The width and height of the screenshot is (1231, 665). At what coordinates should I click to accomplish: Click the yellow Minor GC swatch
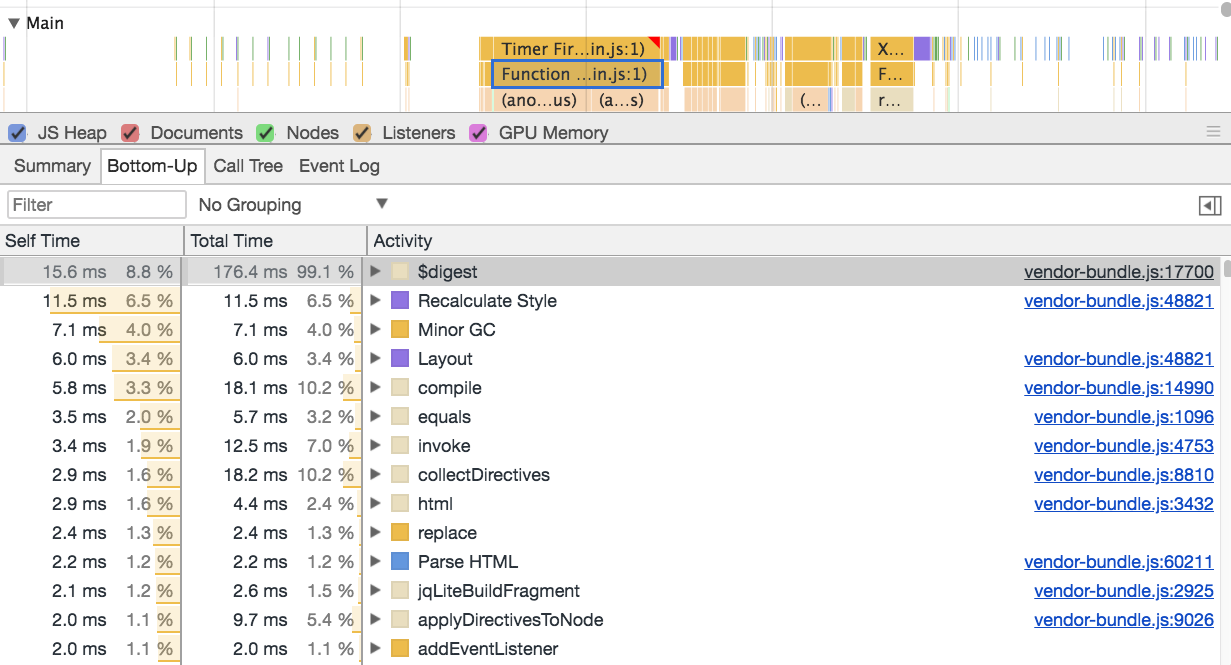tap(400, 330)
